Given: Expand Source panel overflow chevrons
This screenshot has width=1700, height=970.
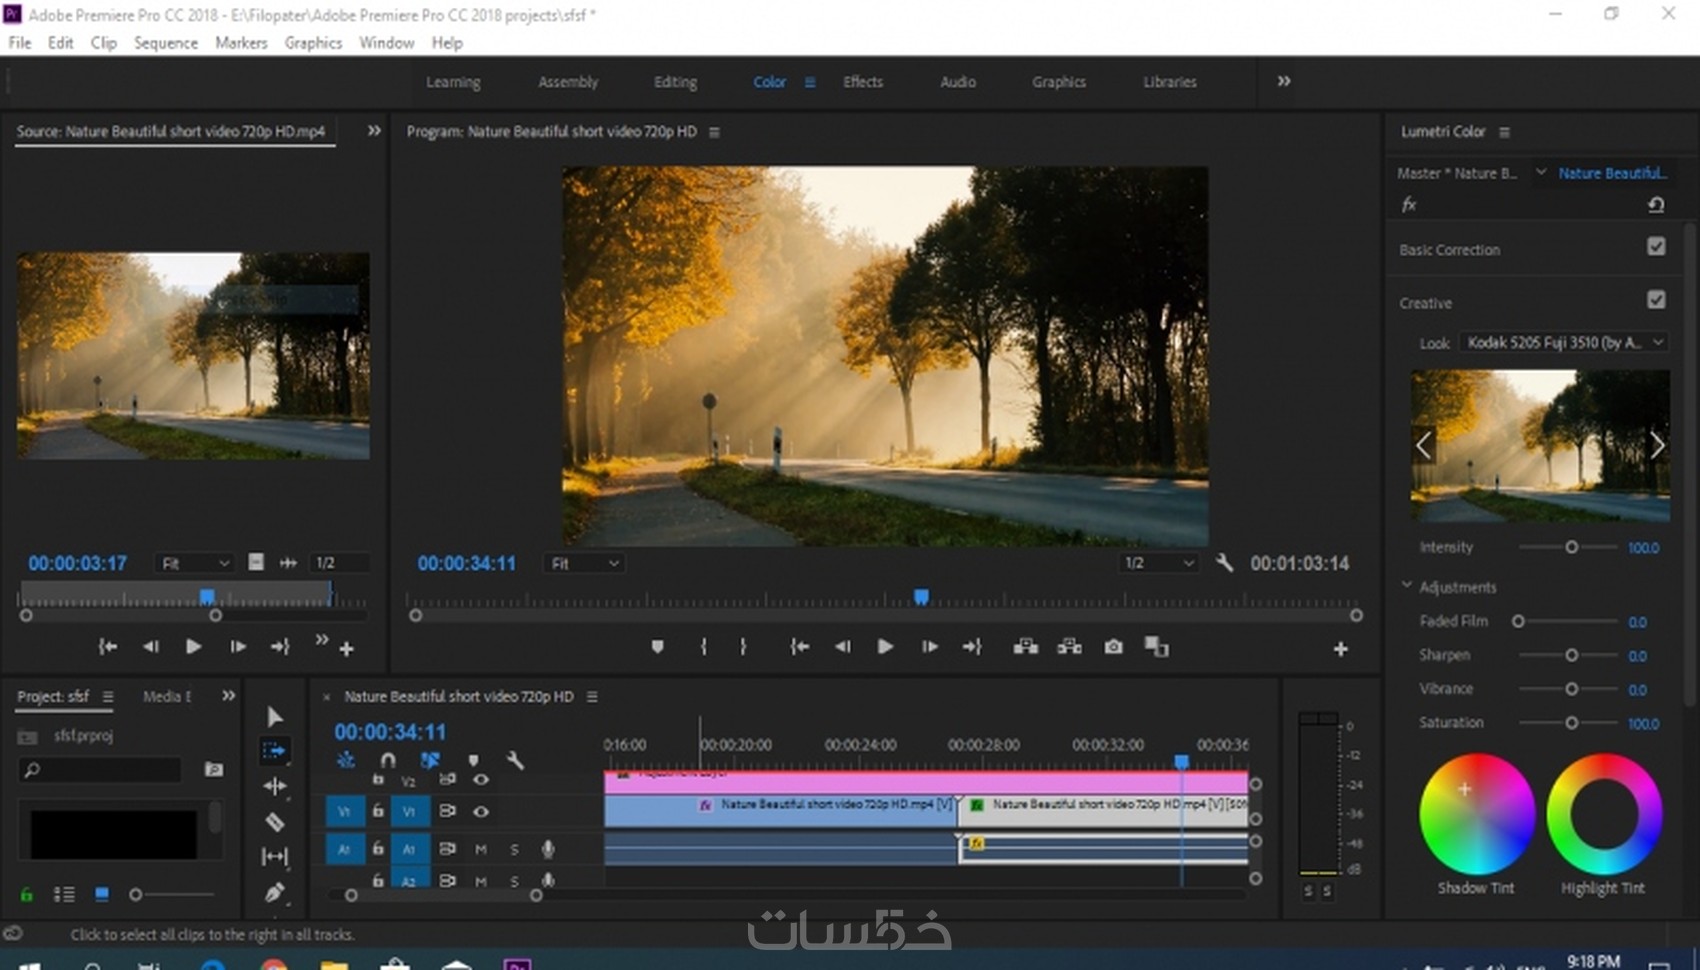Looking at the screenshot, I should (x=373, y=131).
